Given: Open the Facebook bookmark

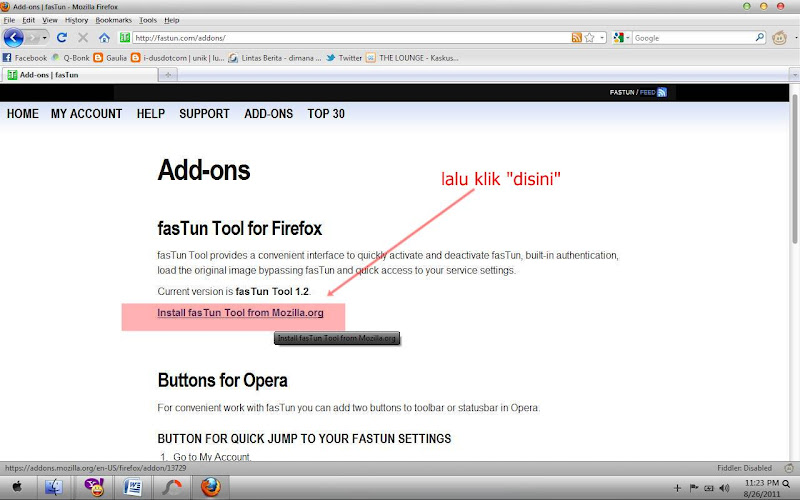Looking at the screenshot, I should (24, 58).
